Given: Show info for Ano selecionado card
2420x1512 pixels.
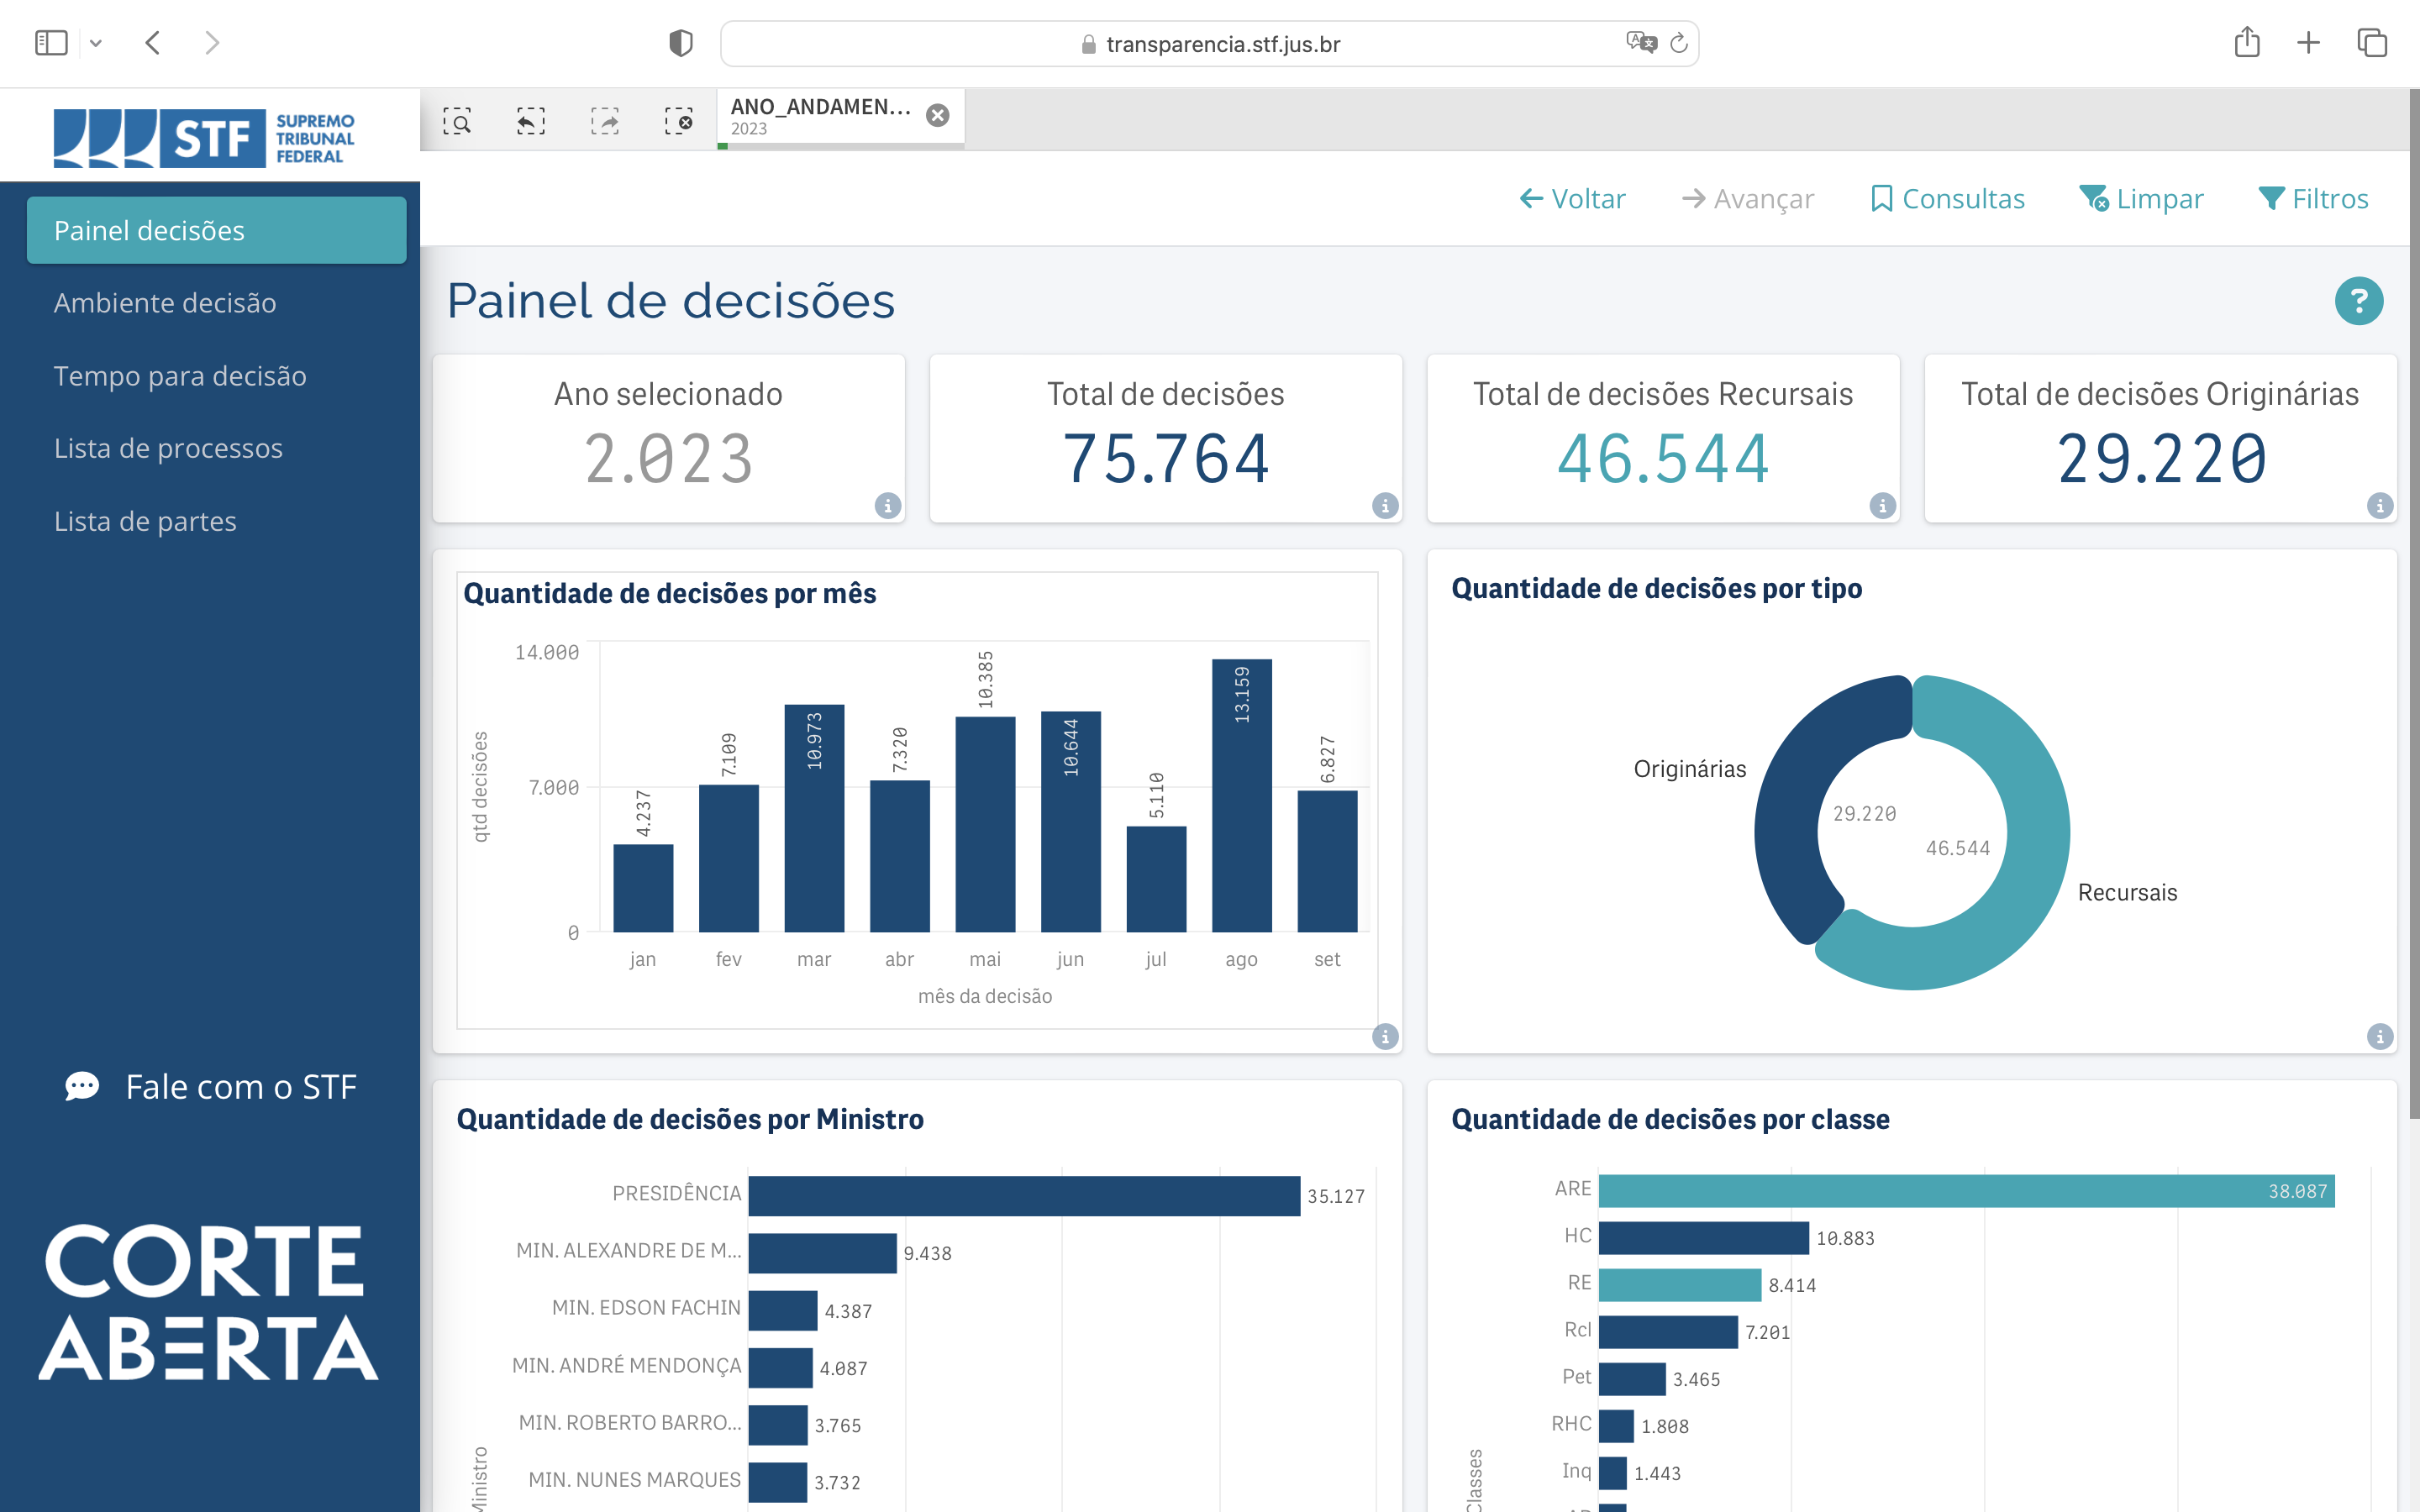Looking at the screenshot, I should 887,506.
